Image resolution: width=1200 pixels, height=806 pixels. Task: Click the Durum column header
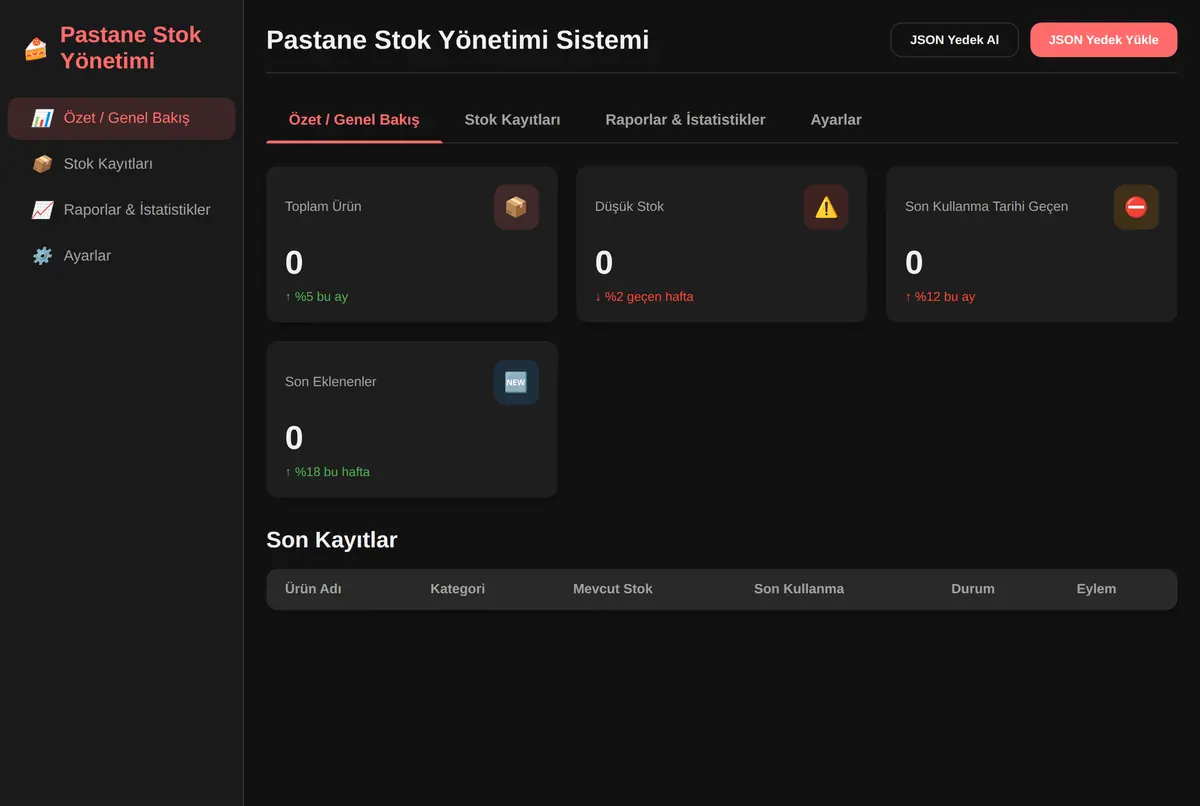[x=973, y=589]
